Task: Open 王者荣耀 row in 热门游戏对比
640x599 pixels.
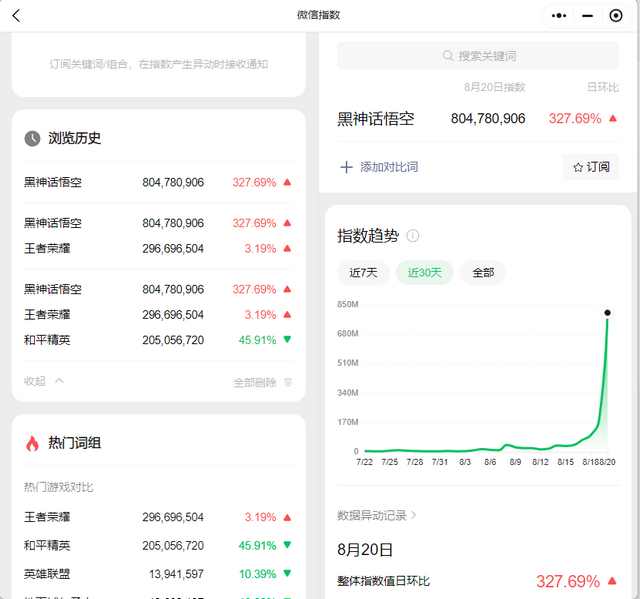Action: click(158, 517)
